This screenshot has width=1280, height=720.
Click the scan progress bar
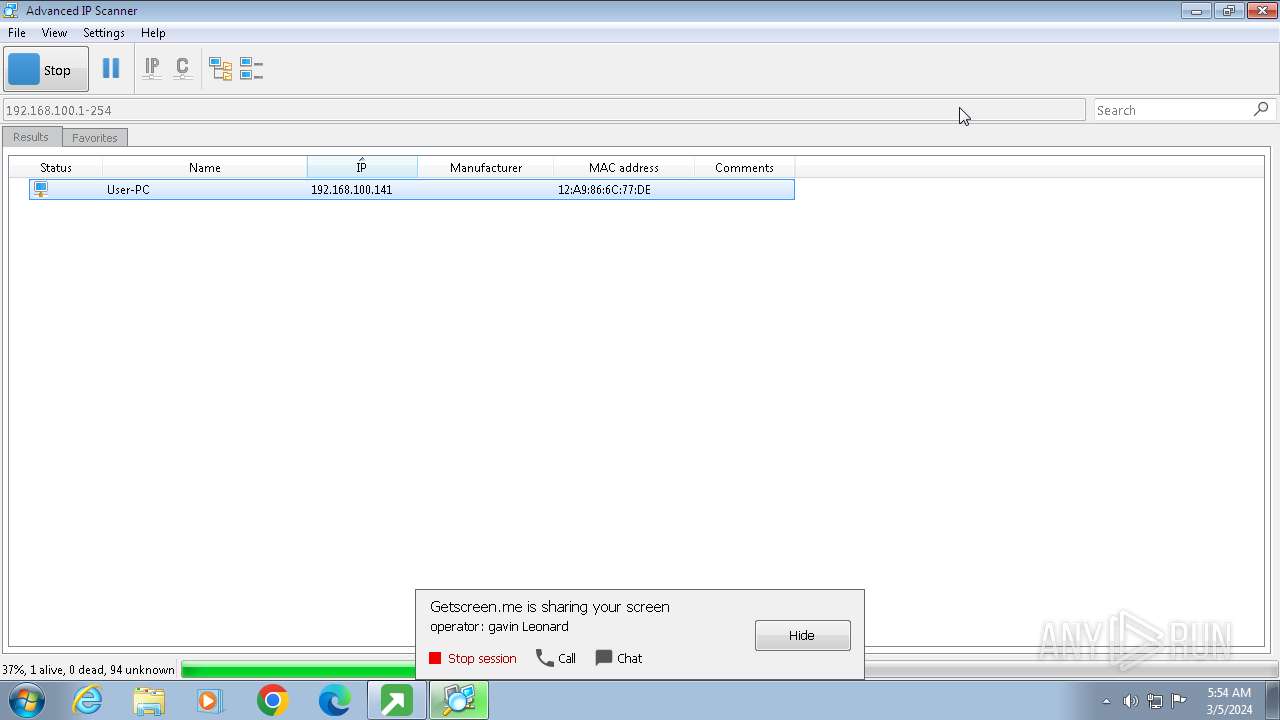click(728, 669)
